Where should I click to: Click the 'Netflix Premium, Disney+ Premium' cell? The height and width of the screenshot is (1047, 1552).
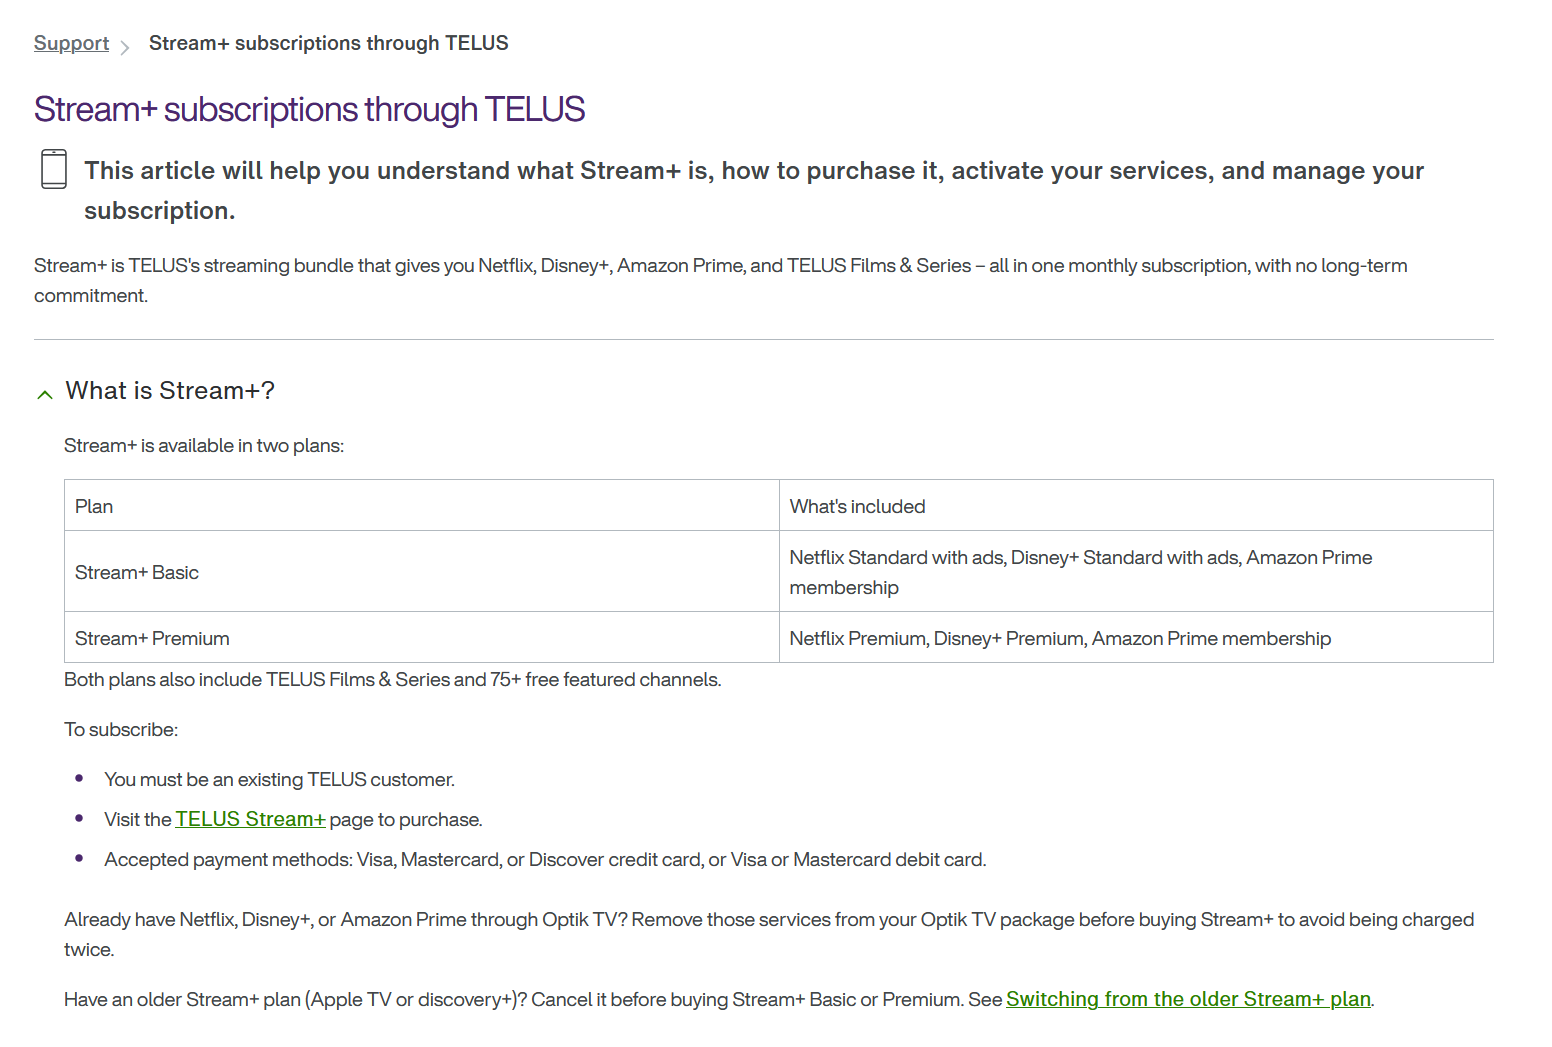pyautogui.click(x=1136, y=638)
